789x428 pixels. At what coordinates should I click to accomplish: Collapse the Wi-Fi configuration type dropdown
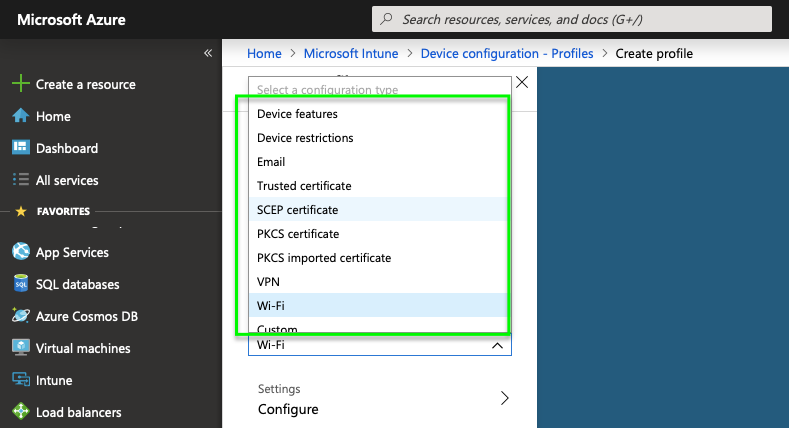[x=497, y=345]
